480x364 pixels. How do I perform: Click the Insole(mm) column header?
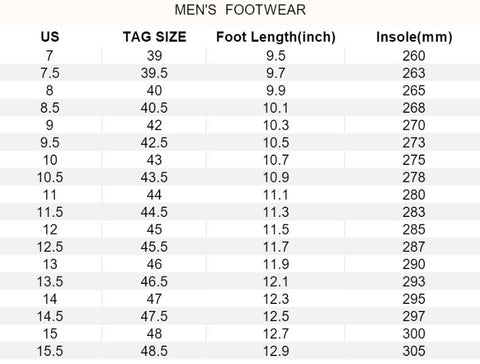point(414,37)
